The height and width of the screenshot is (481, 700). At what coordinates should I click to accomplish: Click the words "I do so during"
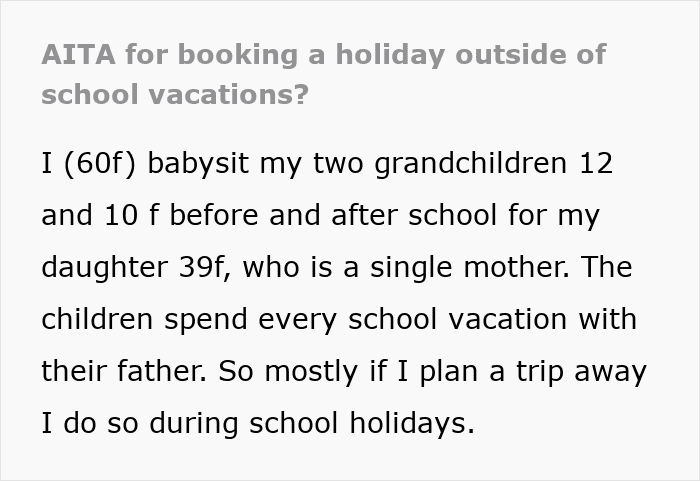point(139,423)
